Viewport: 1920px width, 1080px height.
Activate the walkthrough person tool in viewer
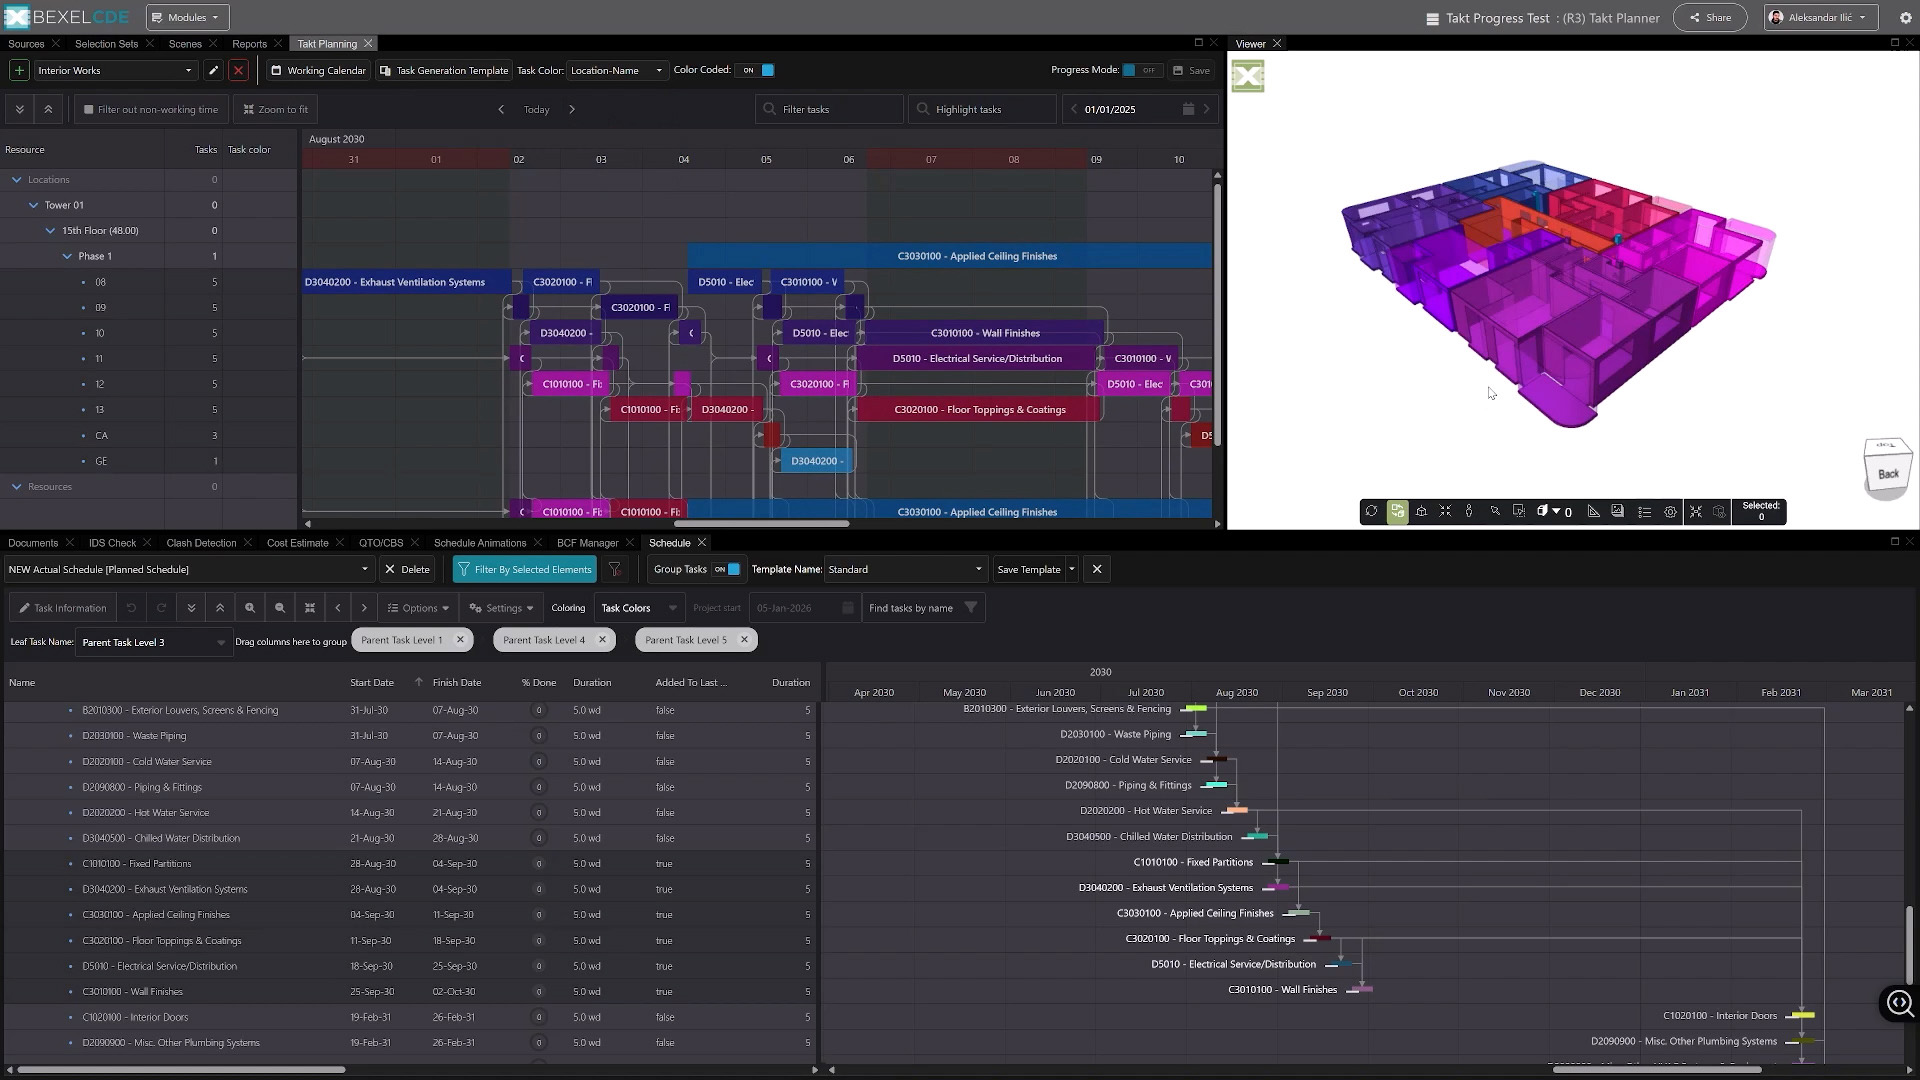(1469, 512)
